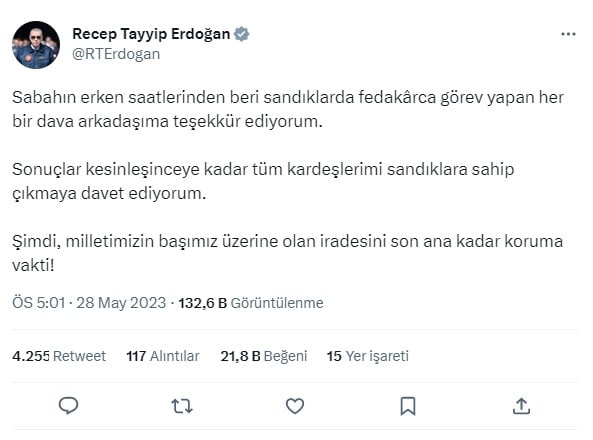Open Erdoğan's profile picture

click(36, 45)
